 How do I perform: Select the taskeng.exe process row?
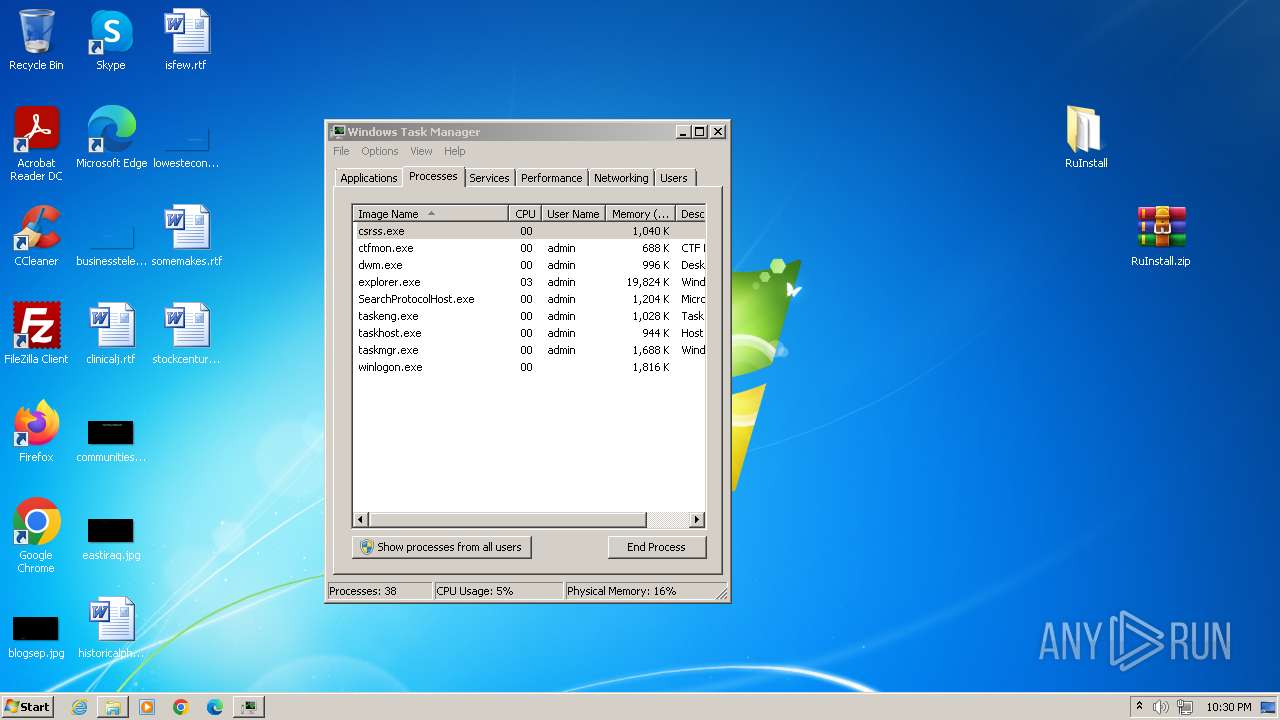pos(529,316)
